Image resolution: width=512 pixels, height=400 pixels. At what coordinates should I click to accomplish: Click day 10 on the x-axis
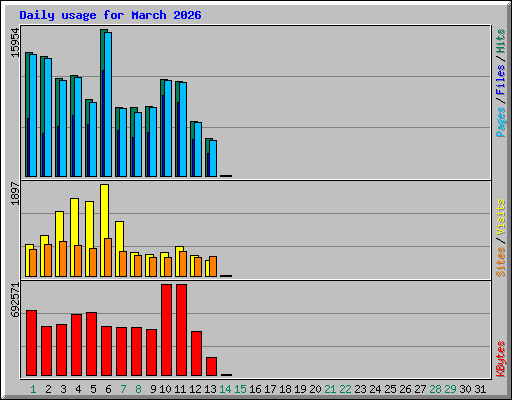(165, 389)
